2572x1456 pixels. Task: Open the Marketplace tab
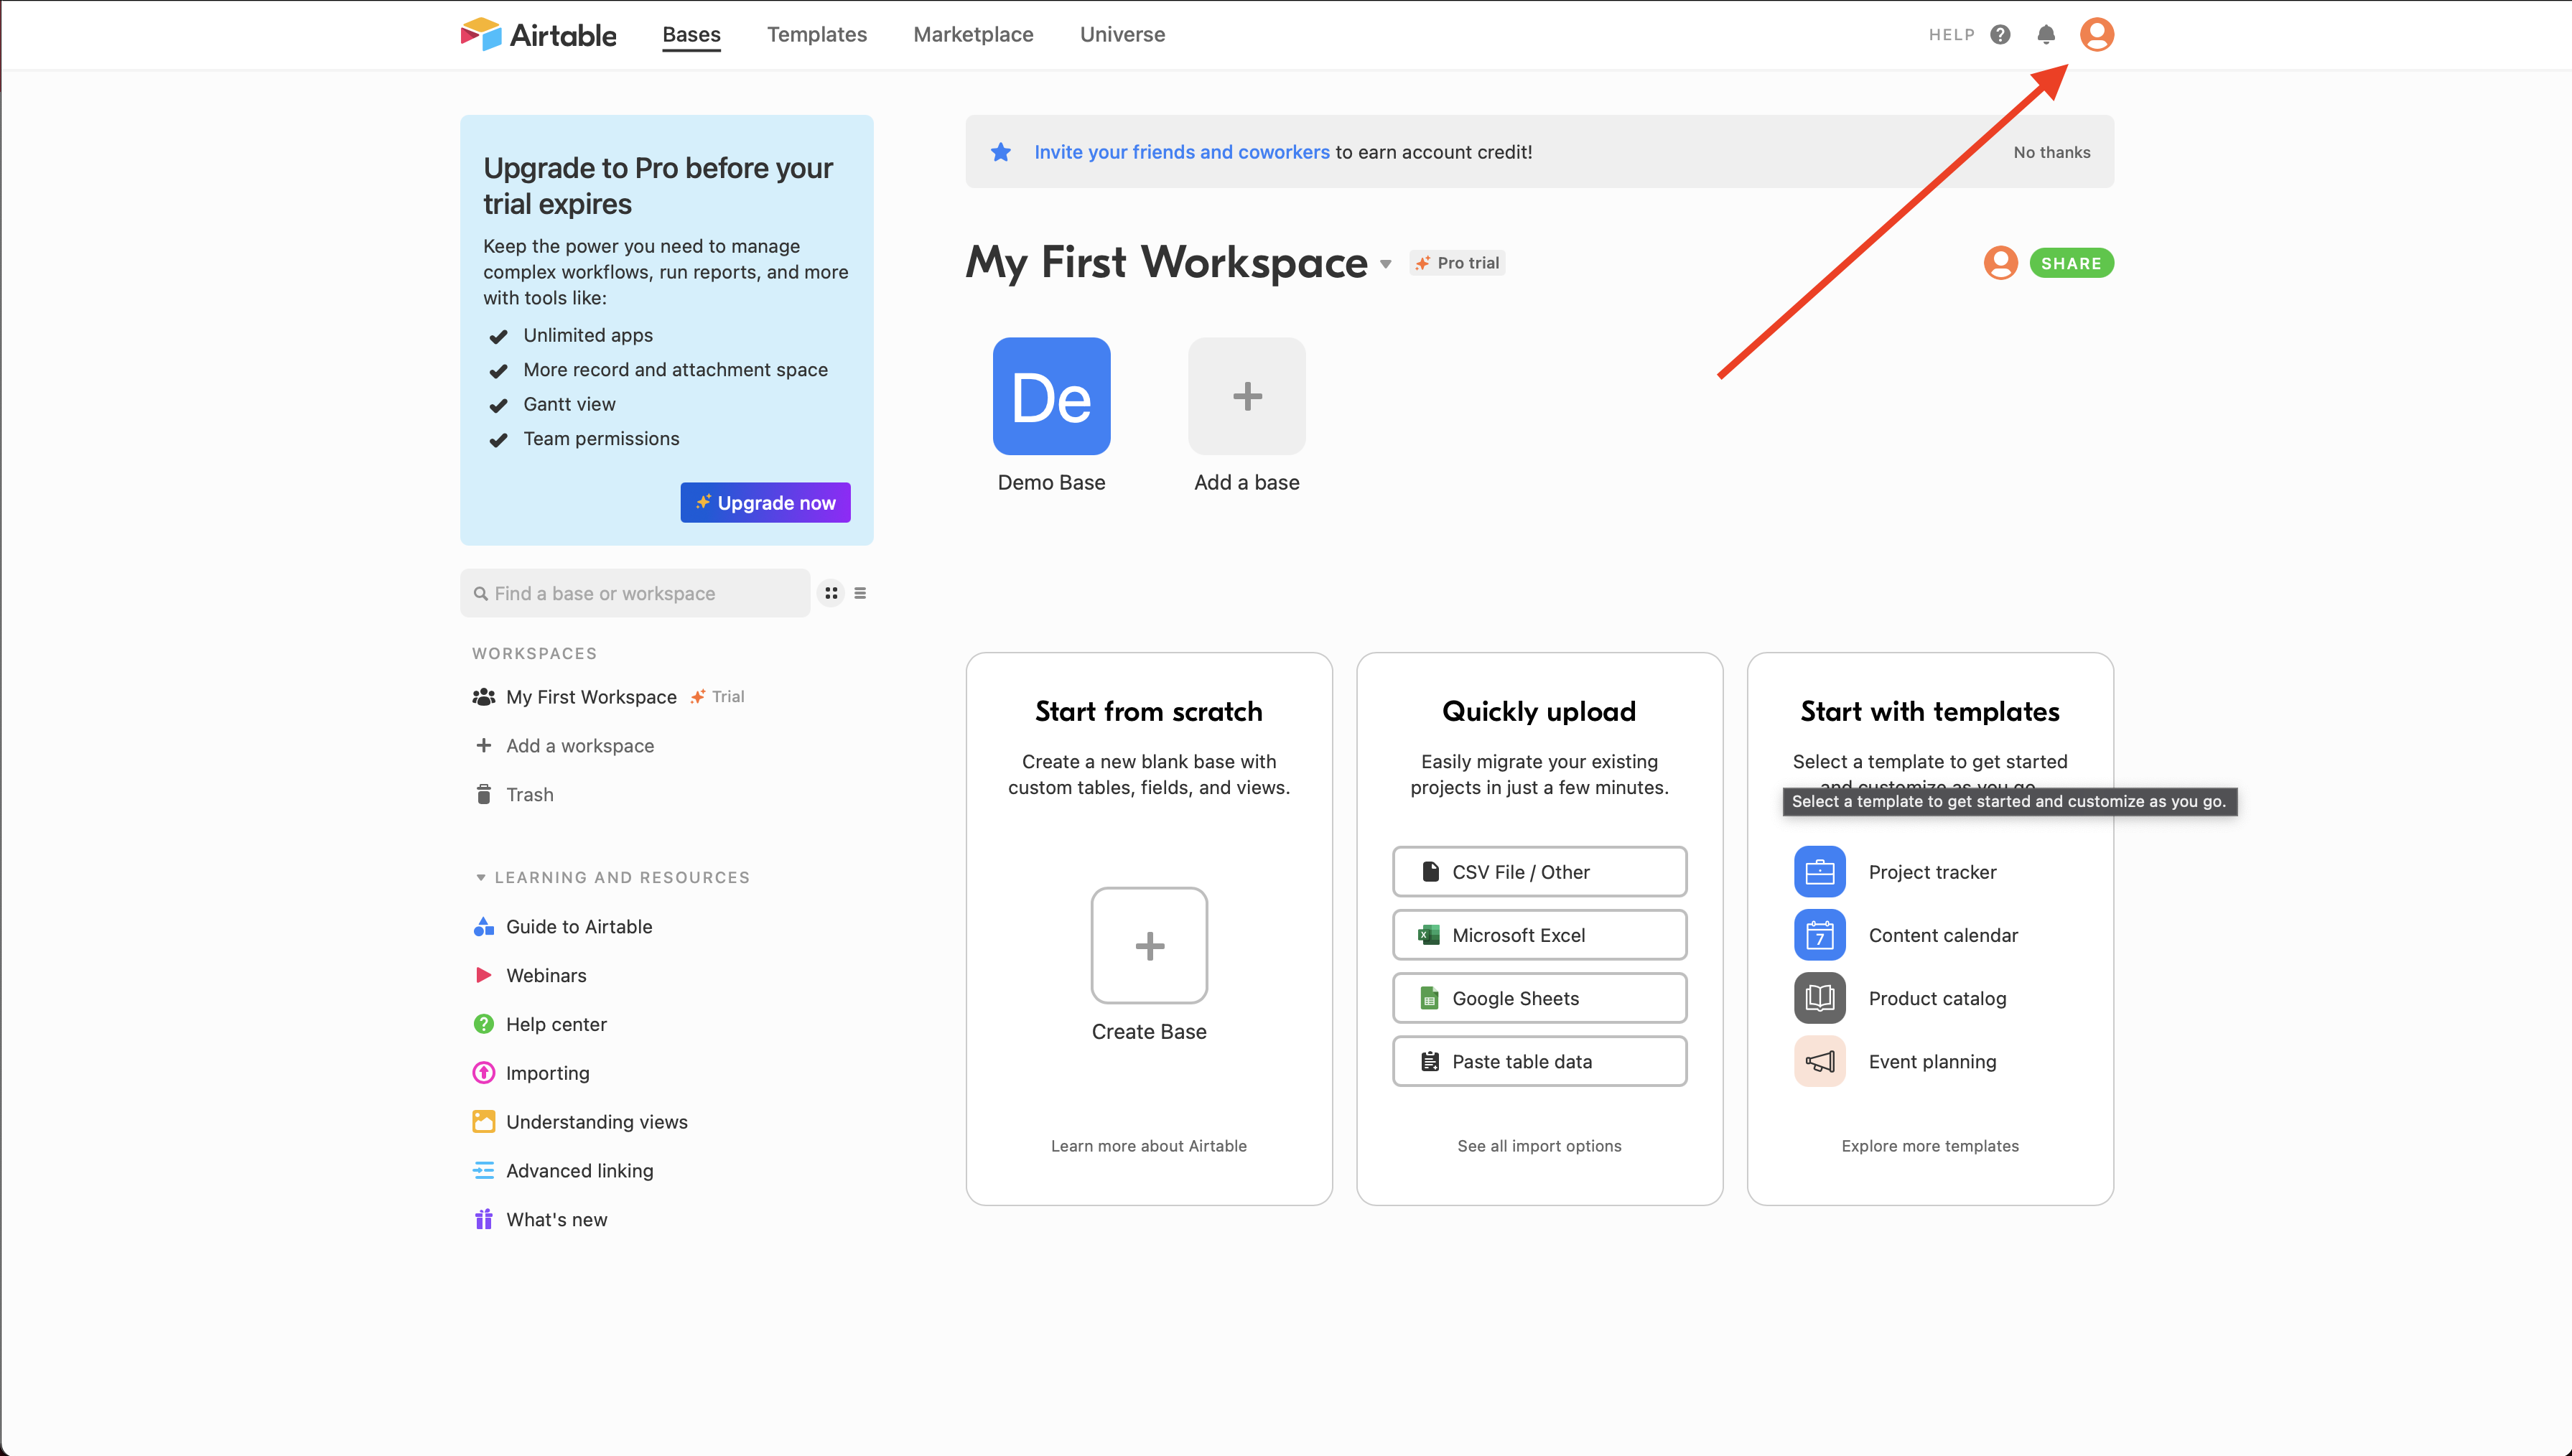[x=973, y=35]
